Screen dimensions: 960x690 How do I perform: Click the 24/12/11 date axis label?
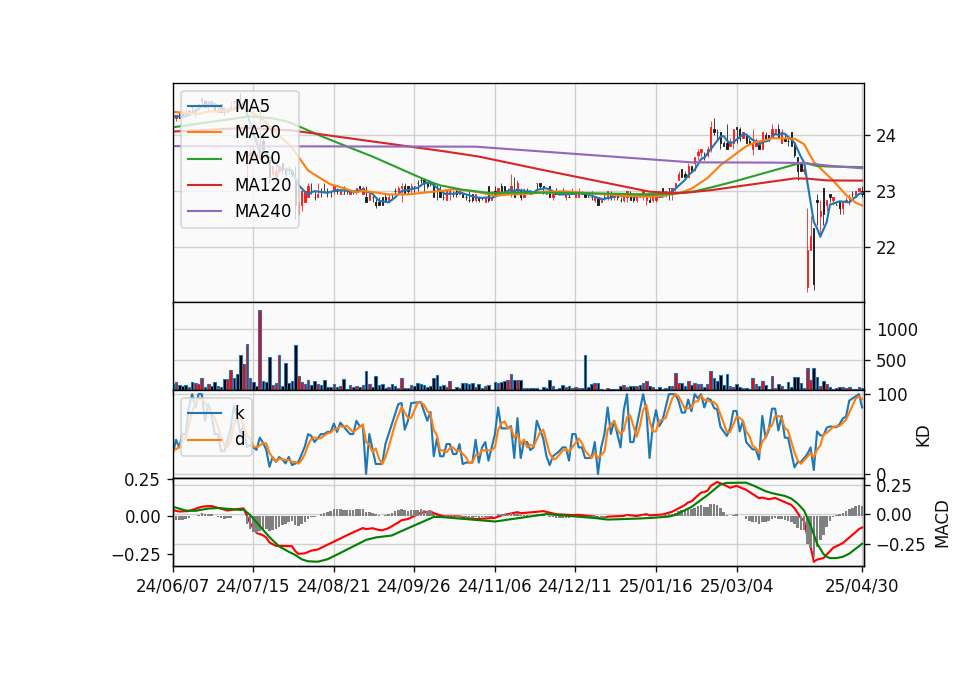575,586
